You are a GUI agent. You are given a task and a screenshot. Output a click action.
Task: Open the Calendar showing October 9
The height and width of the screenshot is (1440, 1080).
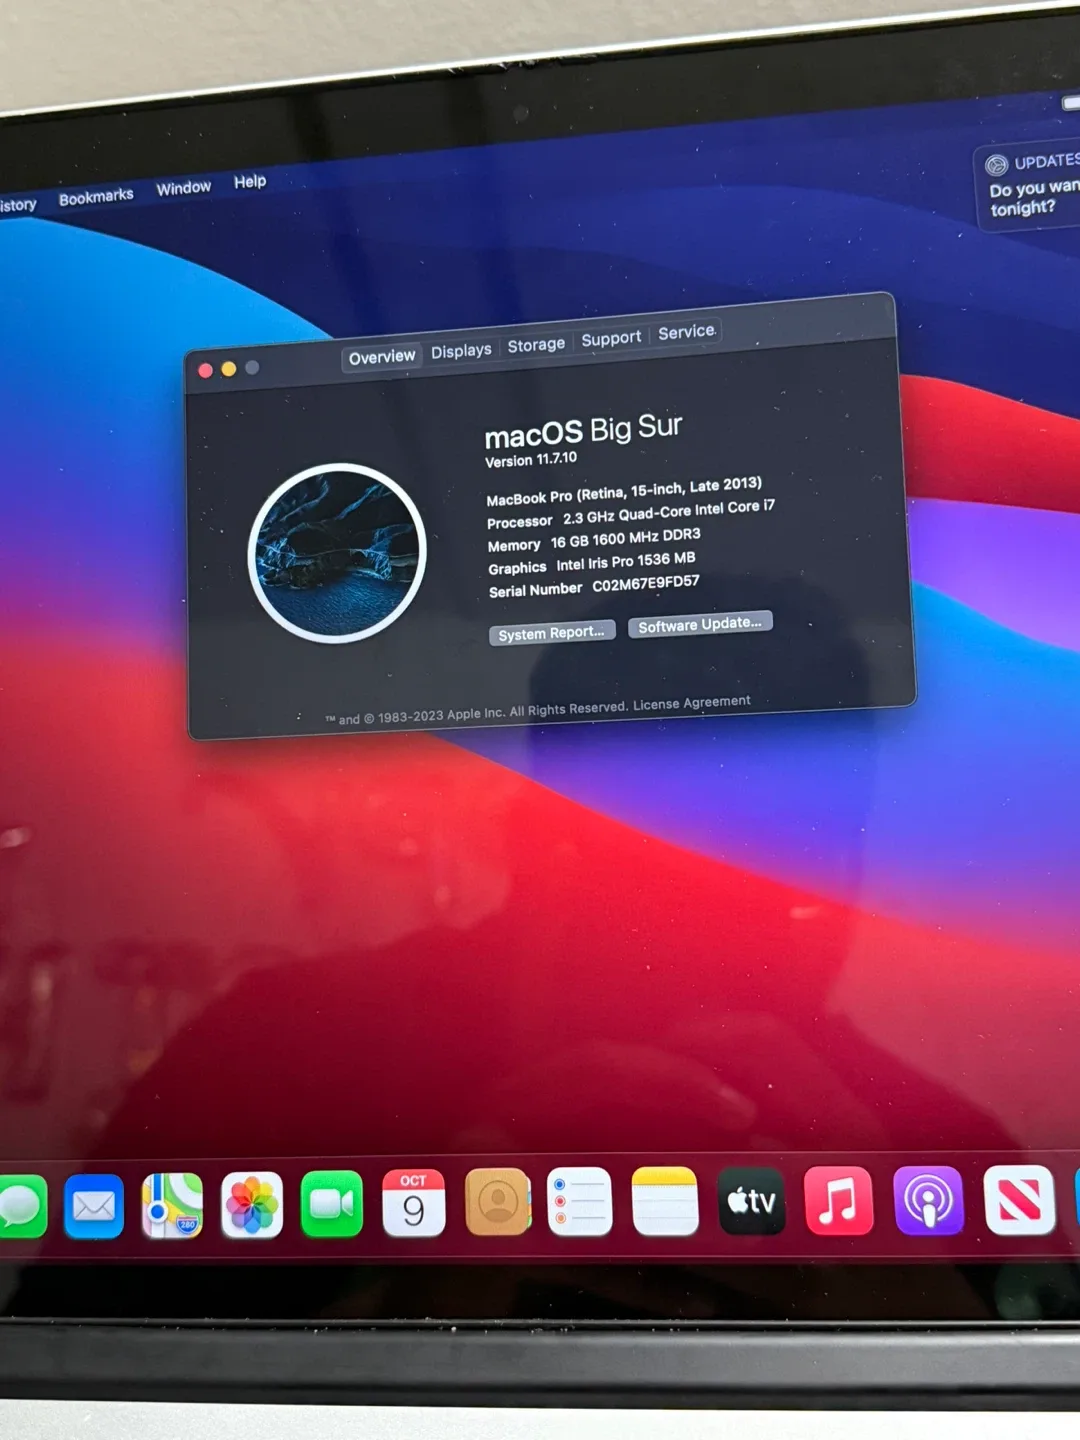[414, 1204]
